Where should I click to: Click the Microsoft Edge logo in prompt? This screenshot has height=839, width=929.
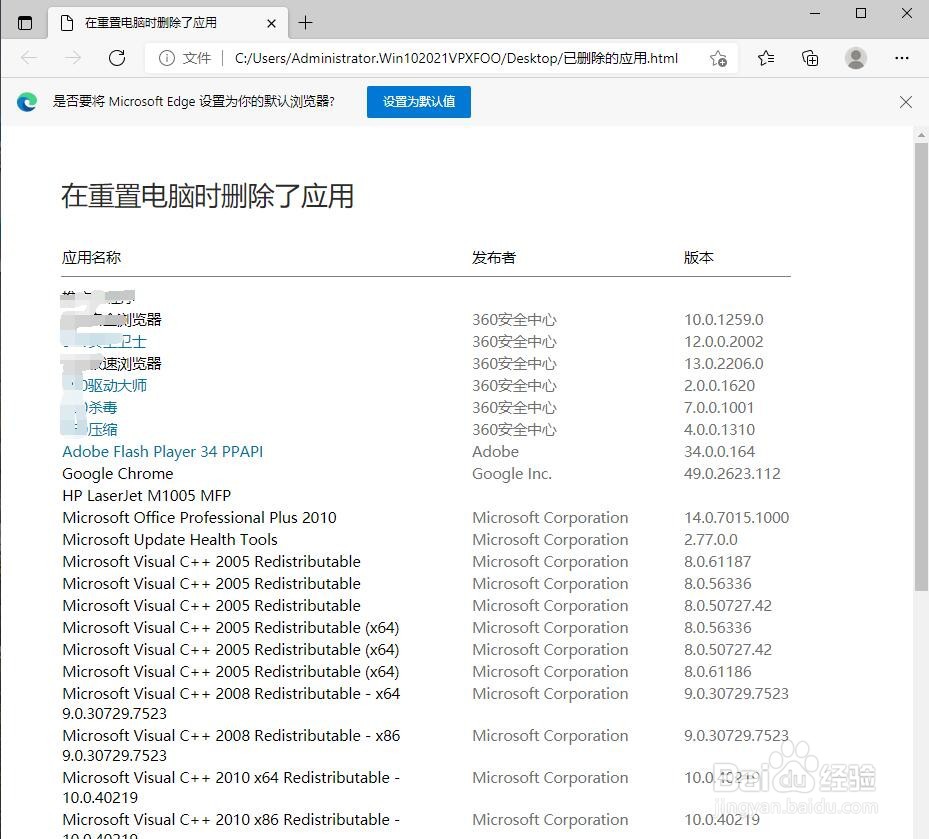coord(27,102)
